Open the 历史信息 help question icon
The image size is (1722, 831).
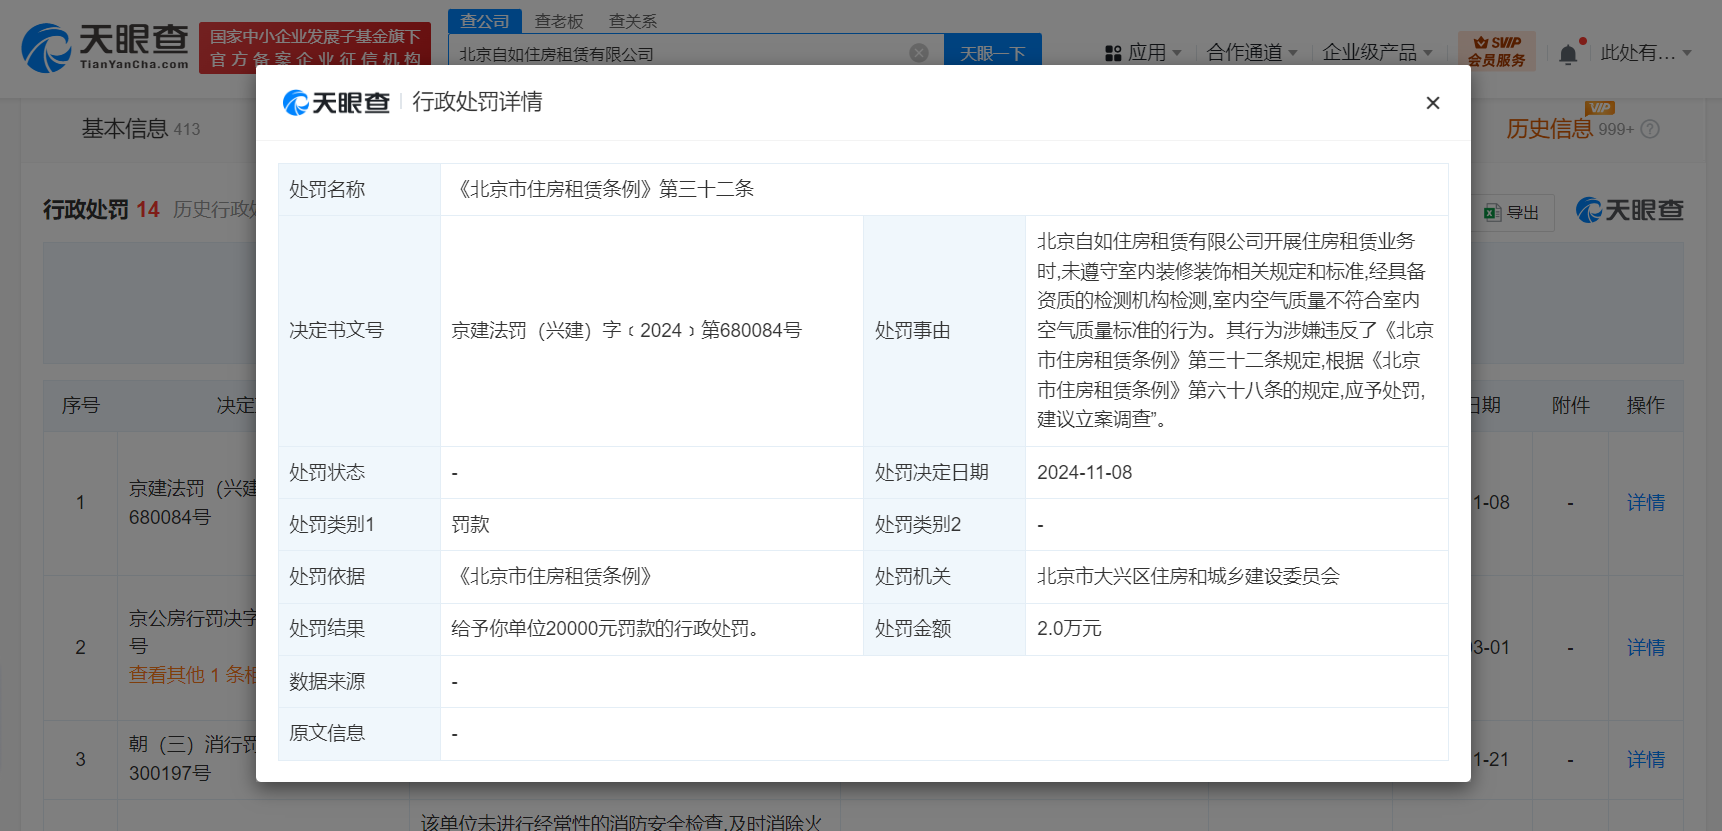click(x=1650, y=129)
